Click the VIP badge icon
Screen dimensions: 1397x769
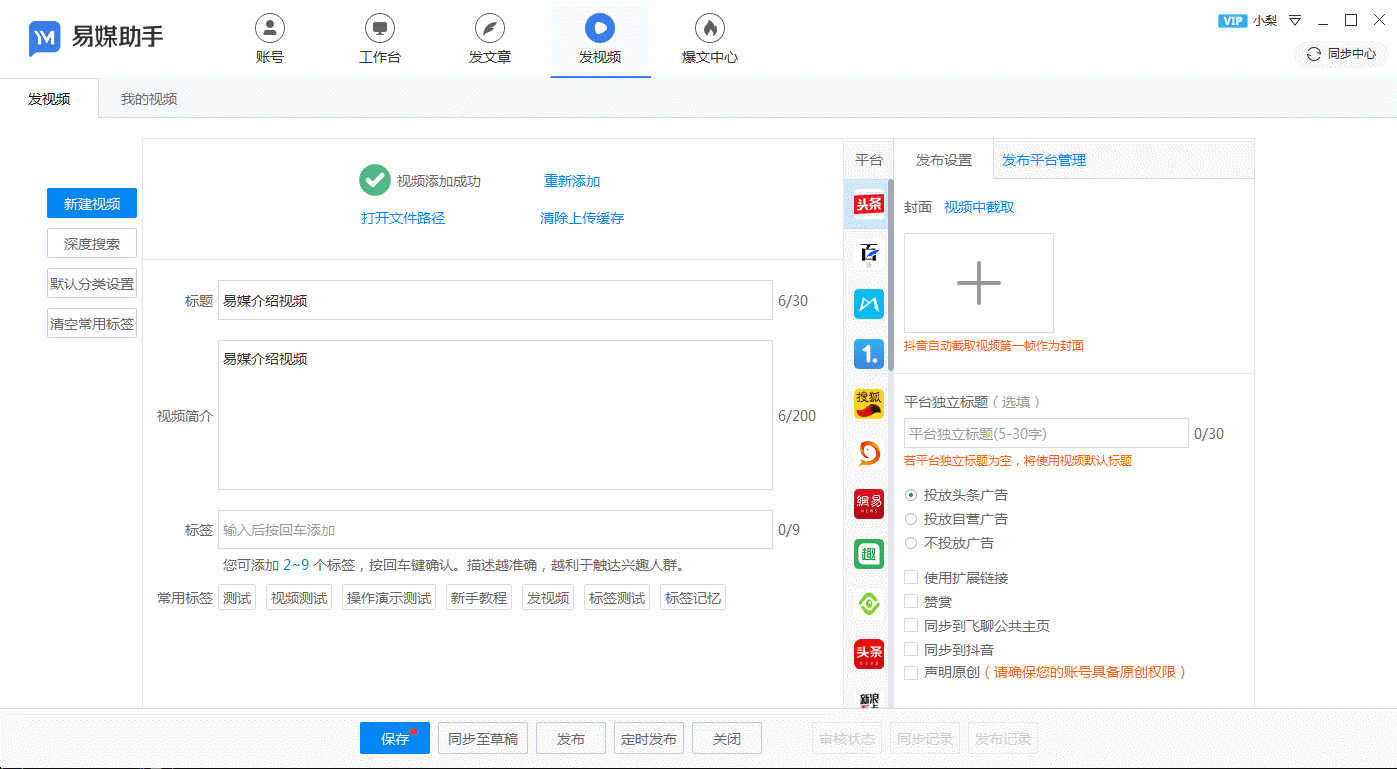1232,20
